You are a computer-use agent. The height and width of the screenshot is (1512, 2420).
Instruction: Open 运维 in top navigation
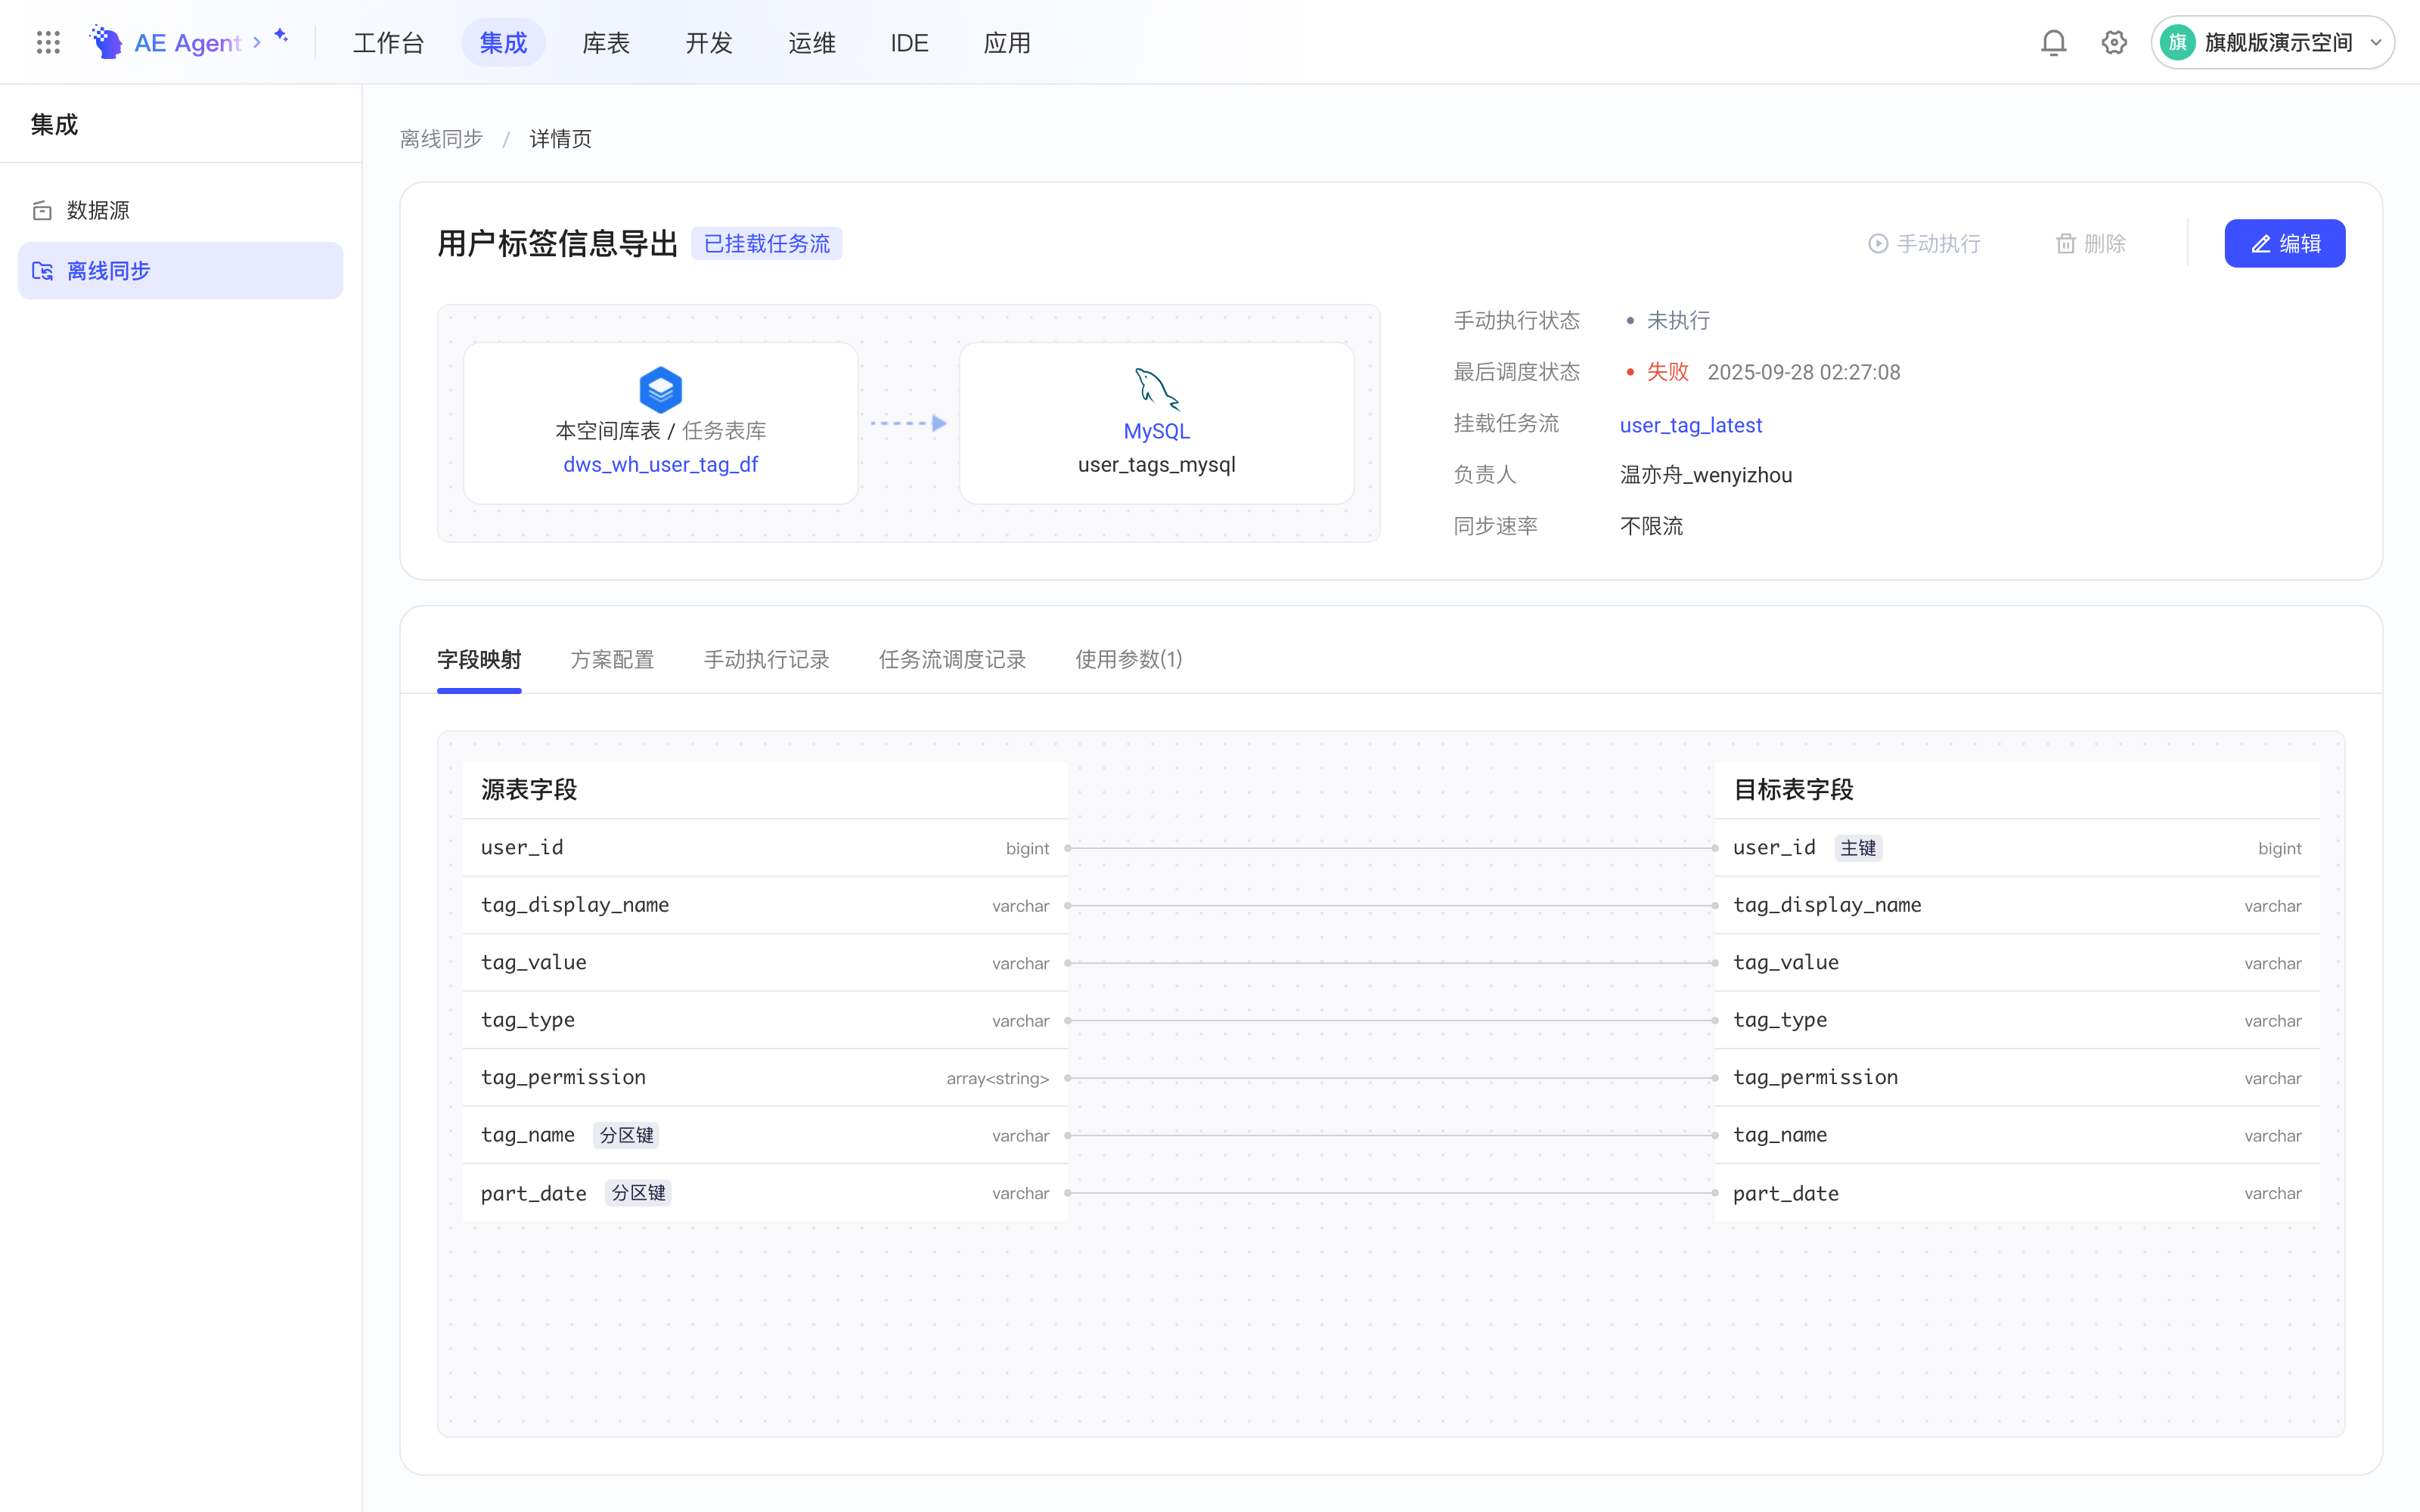[x=811, y=42]
